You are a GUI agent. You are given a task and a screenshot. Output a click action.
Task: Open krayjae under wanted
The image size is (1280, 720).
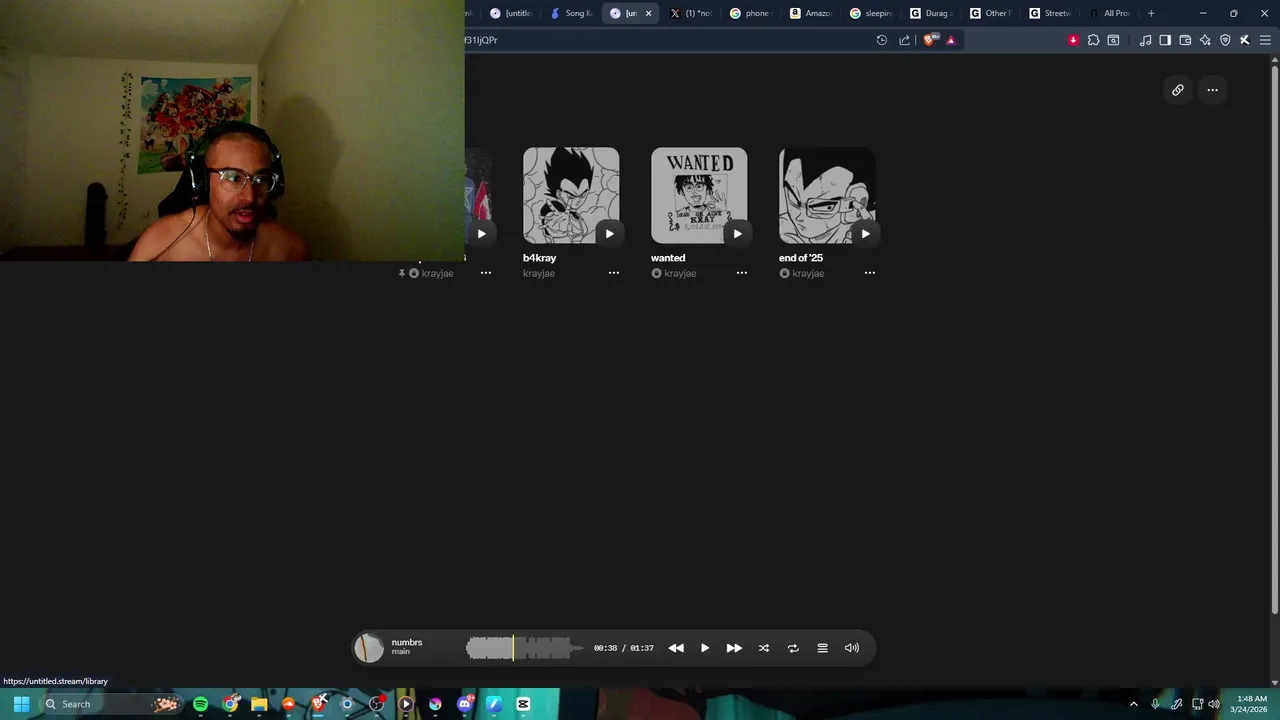pos(680,273)
